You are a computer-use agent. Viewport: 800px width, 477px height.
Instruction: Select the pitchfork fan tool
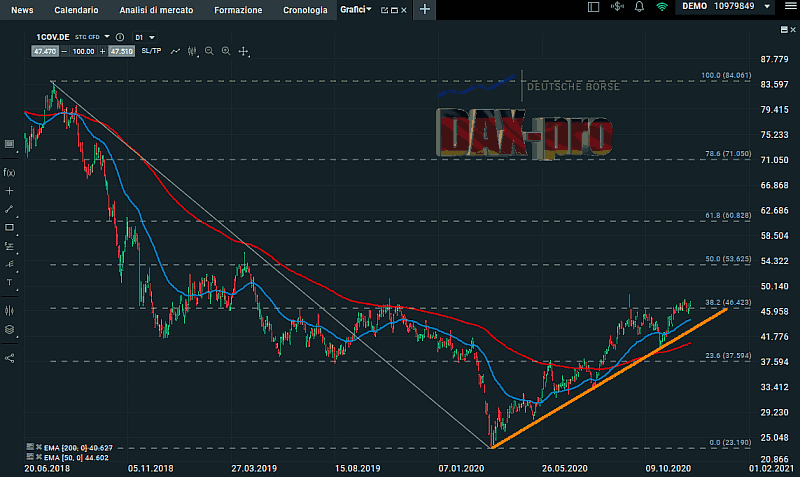9,264
